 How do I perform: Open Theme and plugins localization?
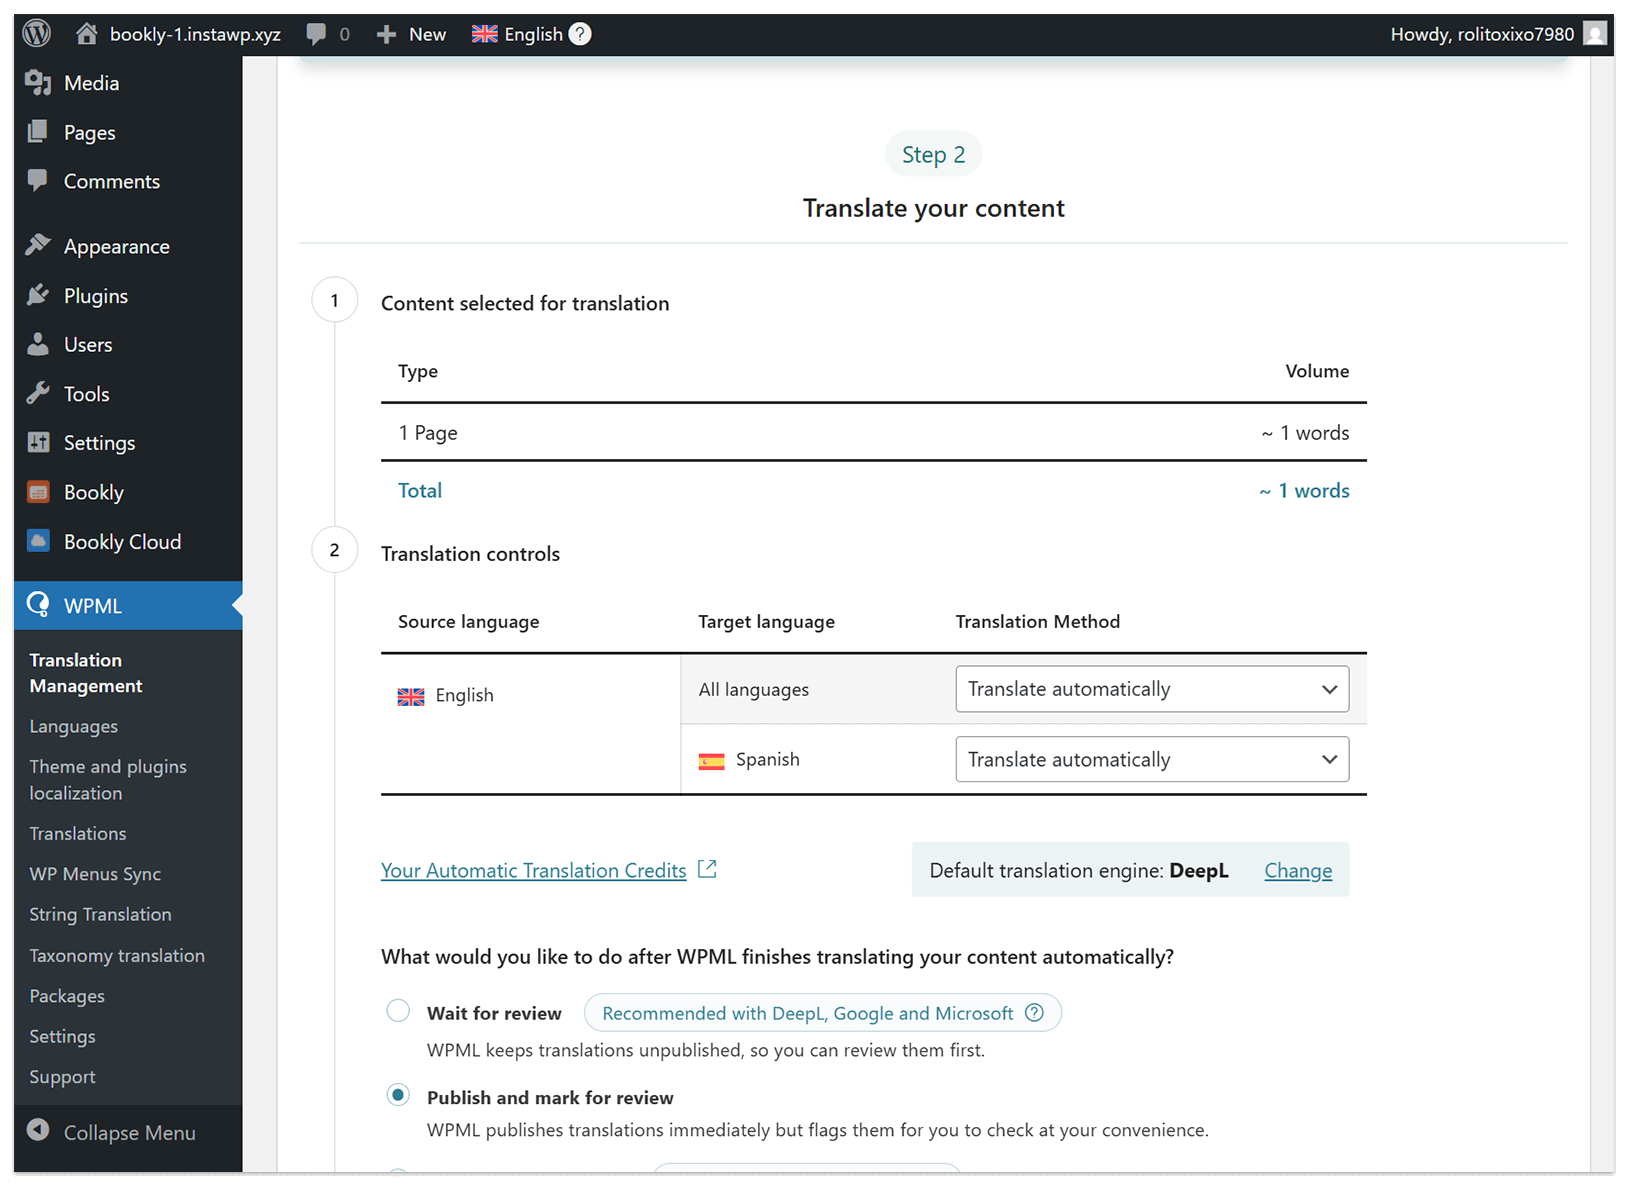(108, 780)
